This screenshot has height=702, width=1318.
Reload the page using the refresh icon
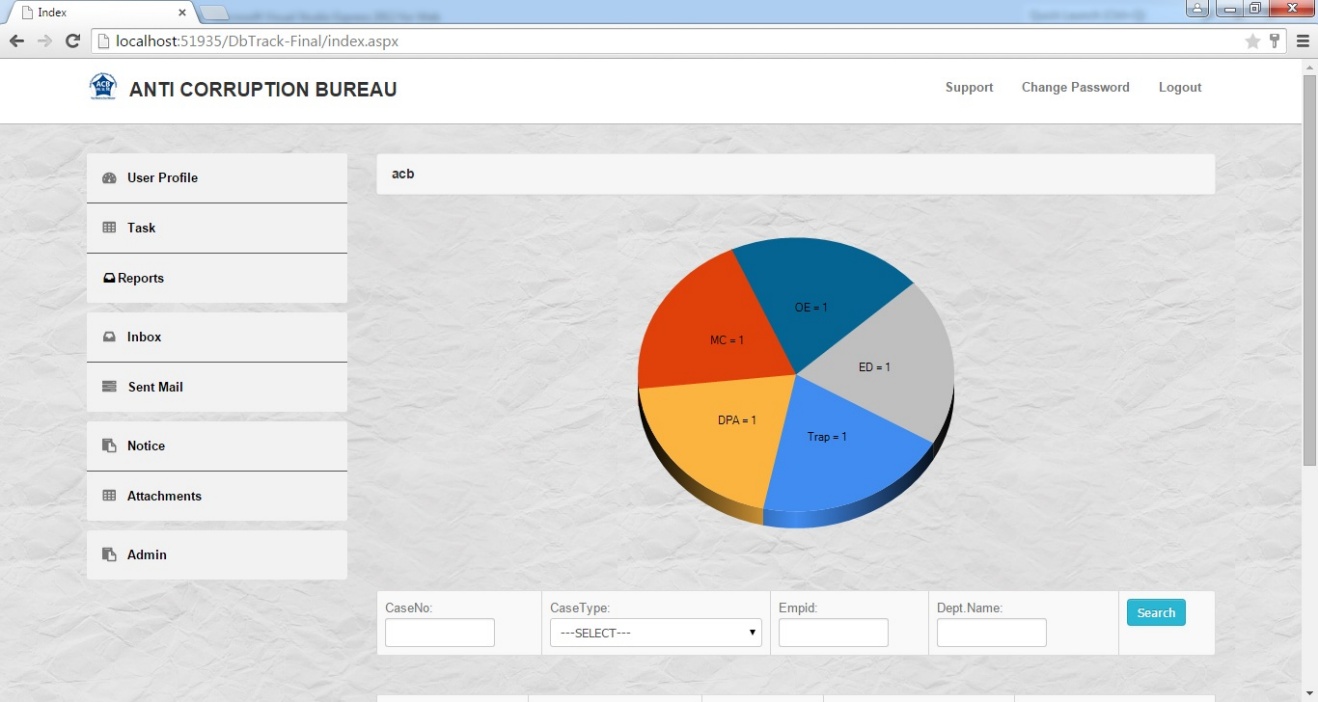pos(72,41)
